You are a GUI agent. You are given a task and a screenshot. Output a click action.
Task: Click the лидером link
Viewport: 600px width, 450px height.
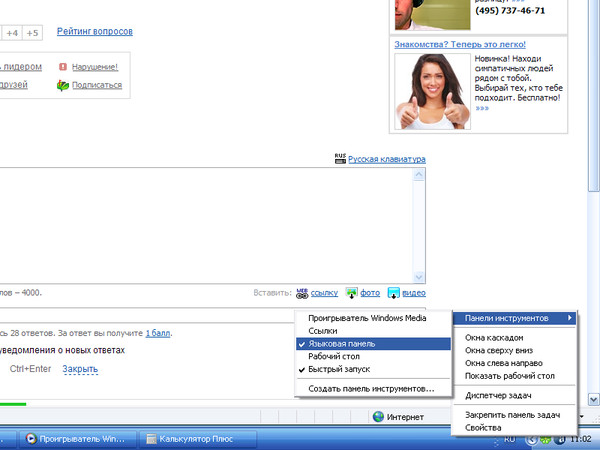pos(21,67)
